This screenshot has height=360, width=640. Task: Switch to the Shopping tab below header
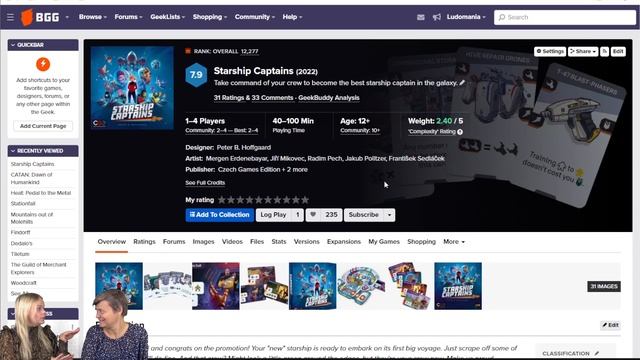point(421,242)
